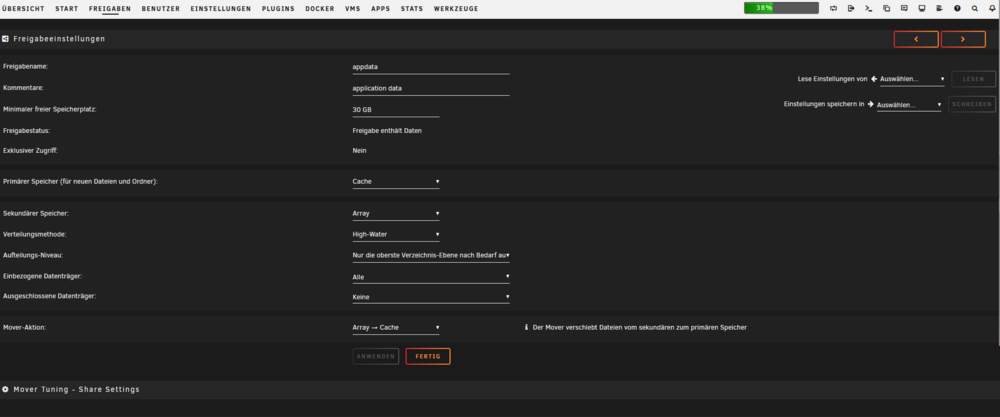The image size is (1000, 417).
Task: Click the 38% progress bar
Action: [x=781, y=8]
